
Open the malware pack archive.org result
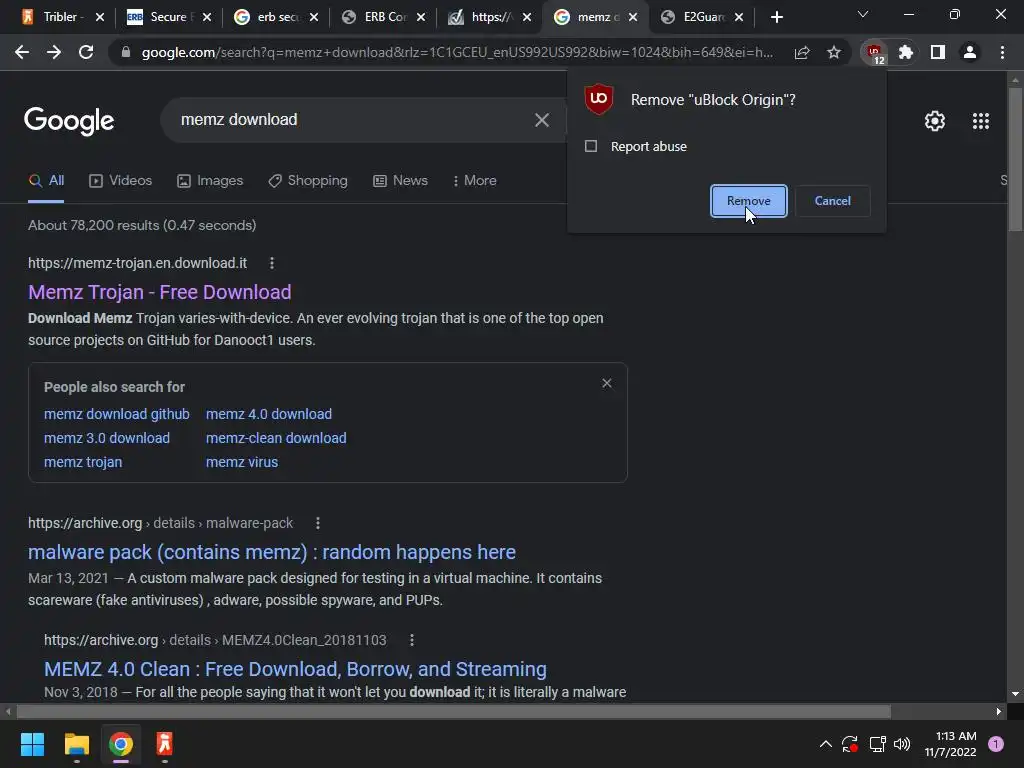tap(272, 552)
